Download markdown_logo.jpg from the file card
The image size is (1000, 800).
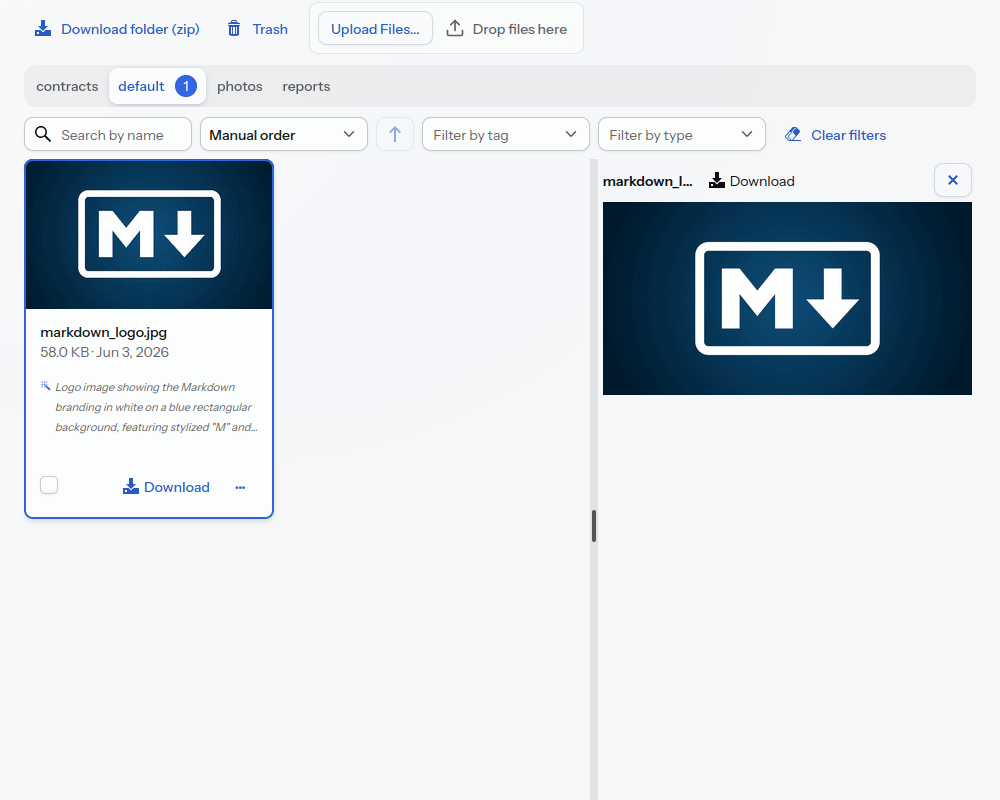point(166,487)
